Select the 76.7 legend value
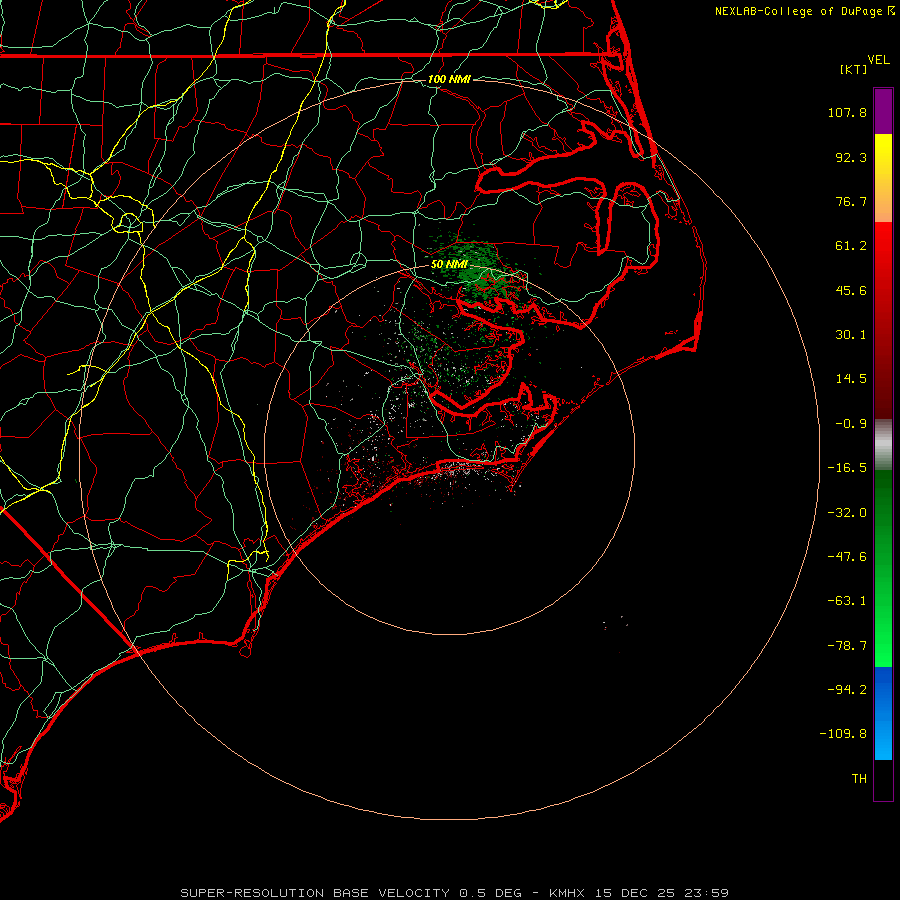900x900 pixels. [851, 201]
